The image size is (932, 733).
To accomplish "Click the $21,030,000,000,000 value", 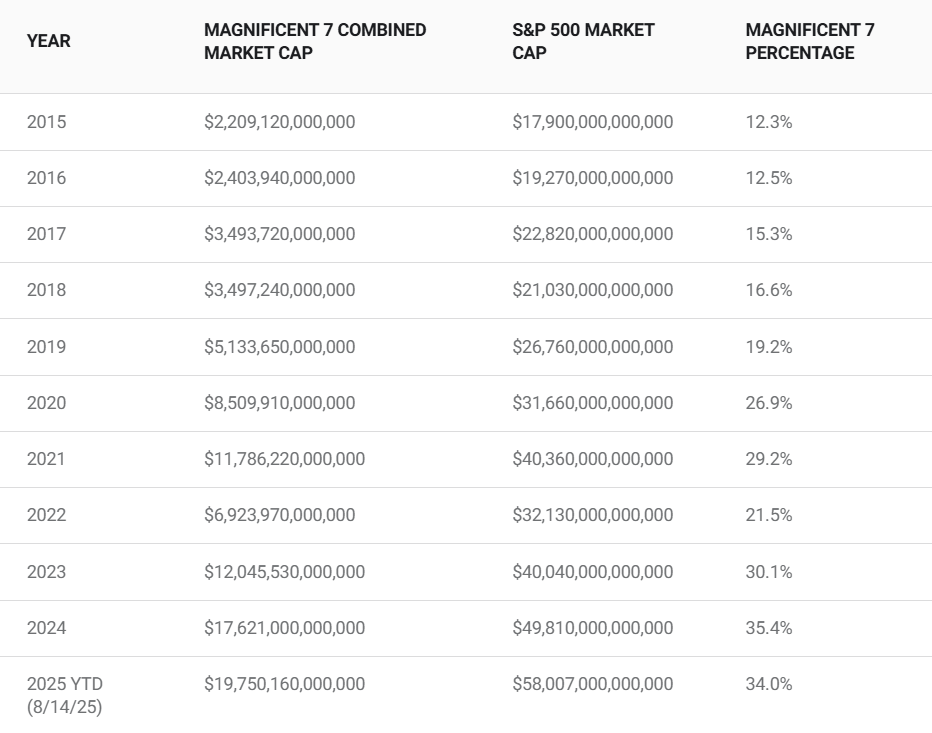I will [593, 290].
